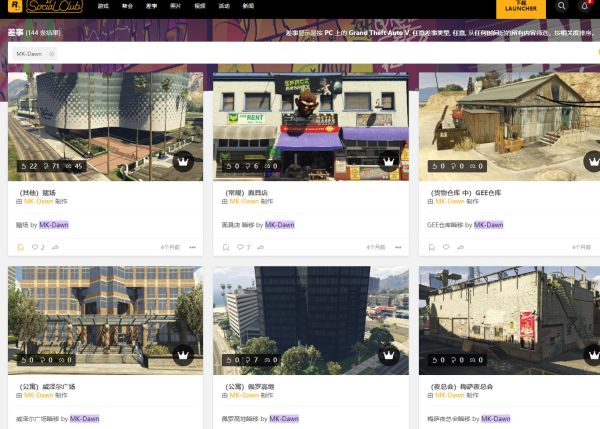This screenshot has height=429, width=600.
Task: Bookmark the 面具店 mask shop job card
Action: click(226, 247)
